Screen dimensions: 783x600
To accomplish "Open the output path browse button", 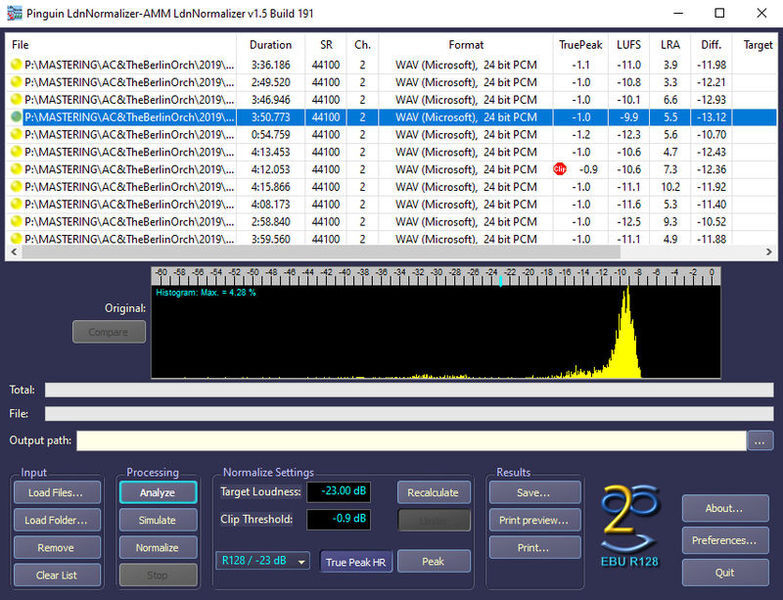I will pyautogui.click(x=760, y=441).
